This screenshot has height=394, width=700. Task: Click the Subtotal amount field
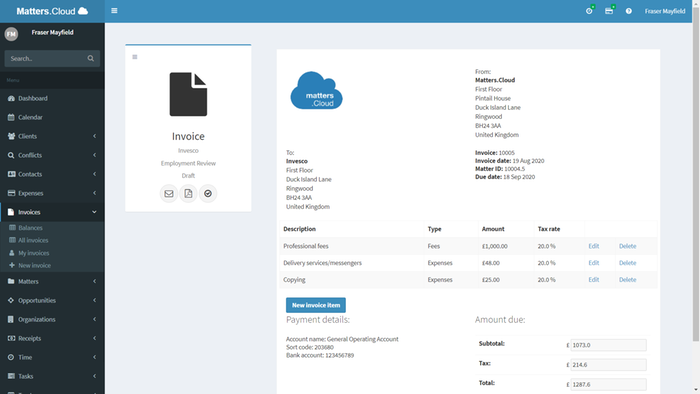click(x=608, y=345)
